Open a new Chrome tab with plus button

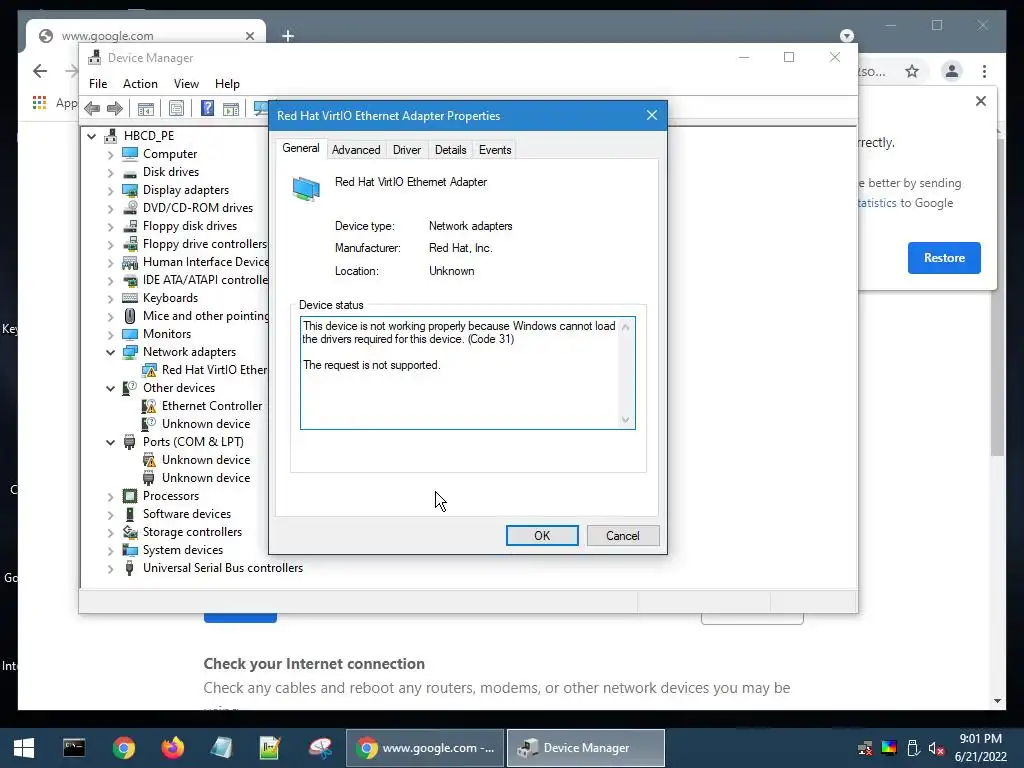point(288,36)
